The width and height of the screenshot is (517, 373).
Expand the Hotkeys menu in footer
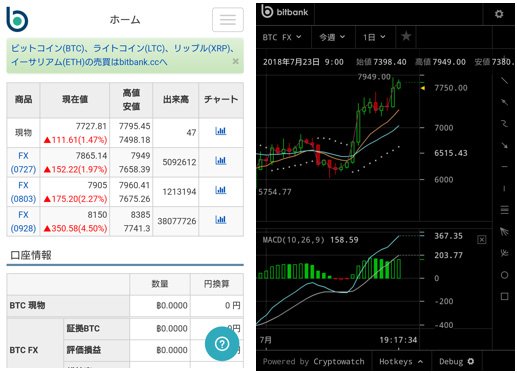(x=401, y=362)
